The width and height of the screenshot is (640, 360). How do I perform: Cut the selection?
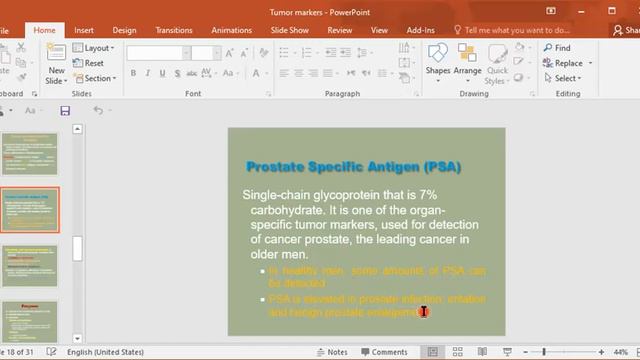click(21, 47)
